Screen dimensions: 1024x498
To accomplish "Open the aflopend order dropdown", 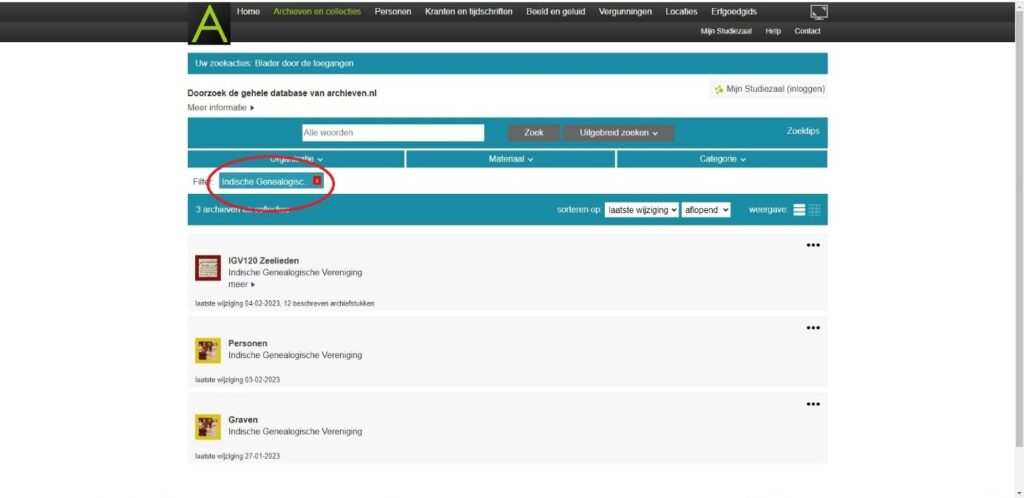I will (x=706, y=210).
